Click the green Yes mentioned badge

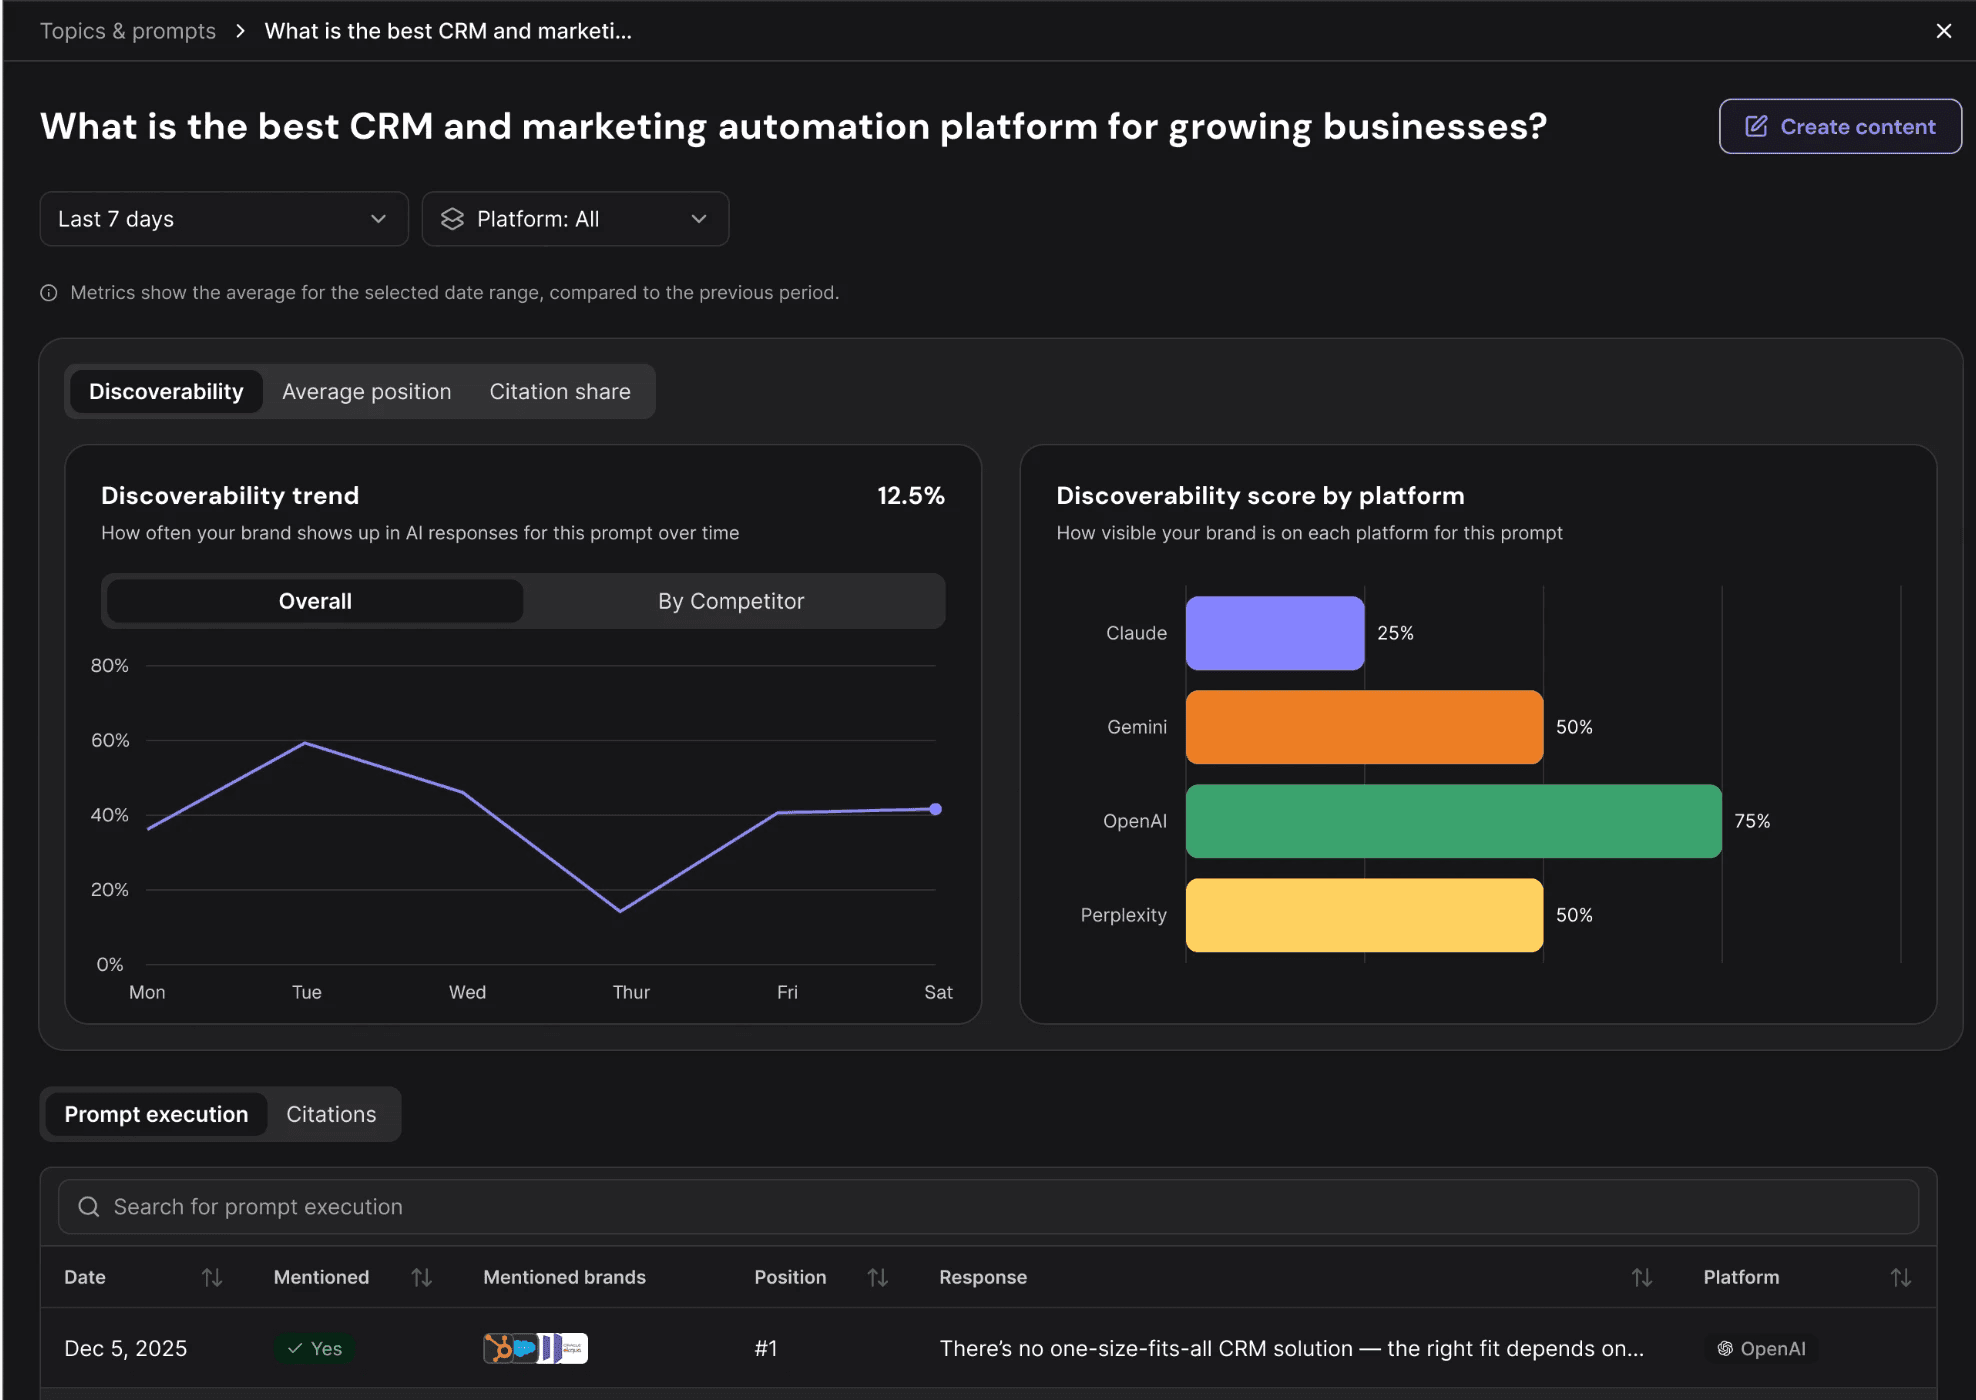tap(315, 1348)
